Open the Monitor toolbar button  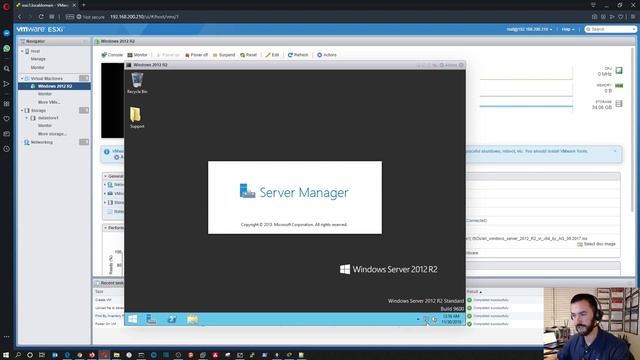pyautogui.click(x=137, y=55)
